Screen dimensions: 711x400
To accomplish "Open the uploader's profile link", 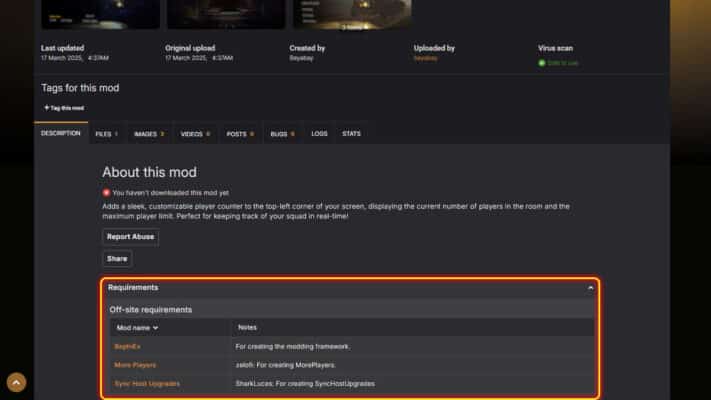I will pyautogui.click(x=427, y=59).
